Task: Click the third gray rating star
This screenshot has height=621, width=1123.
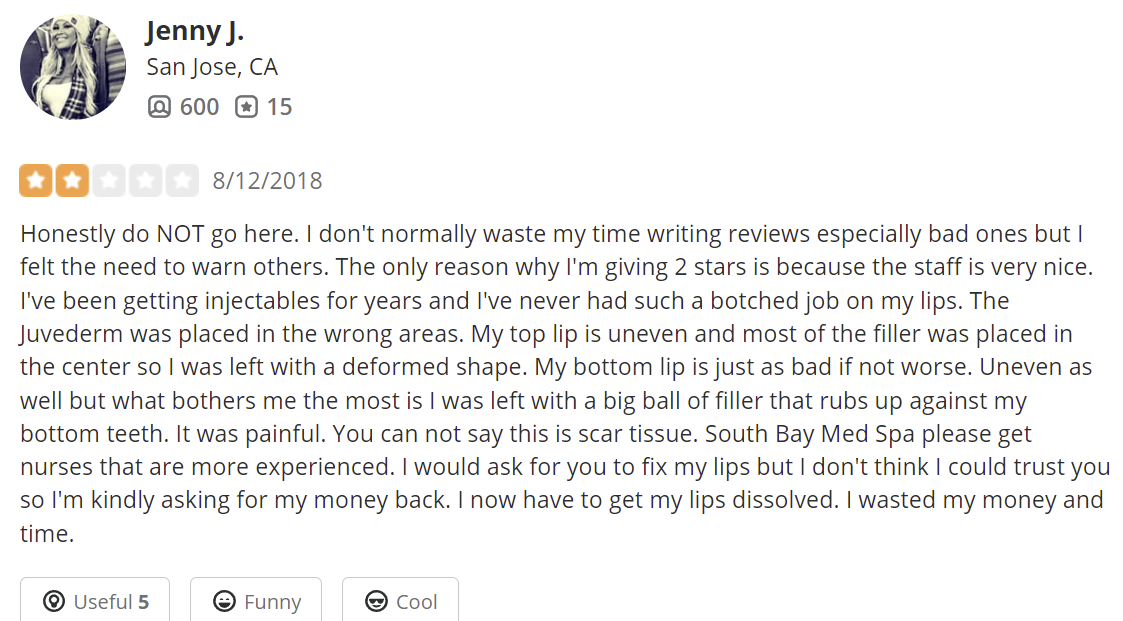Action: coord(109,180)
